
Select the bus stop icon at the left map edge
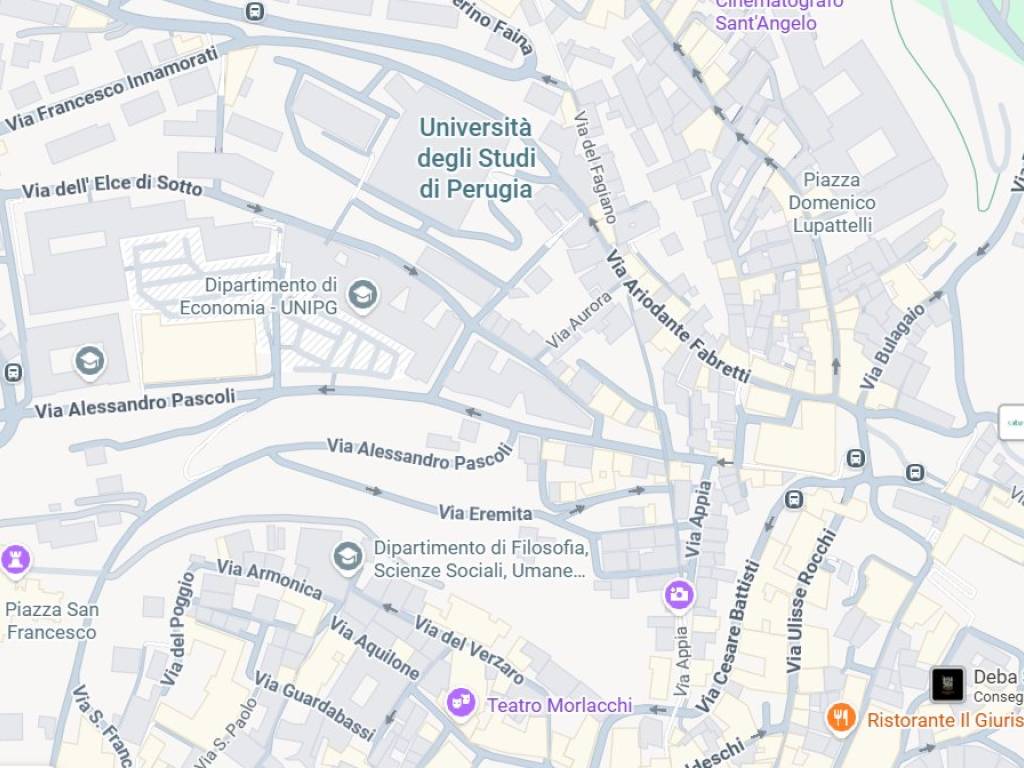pyautogui.click(x=13, y=373)
